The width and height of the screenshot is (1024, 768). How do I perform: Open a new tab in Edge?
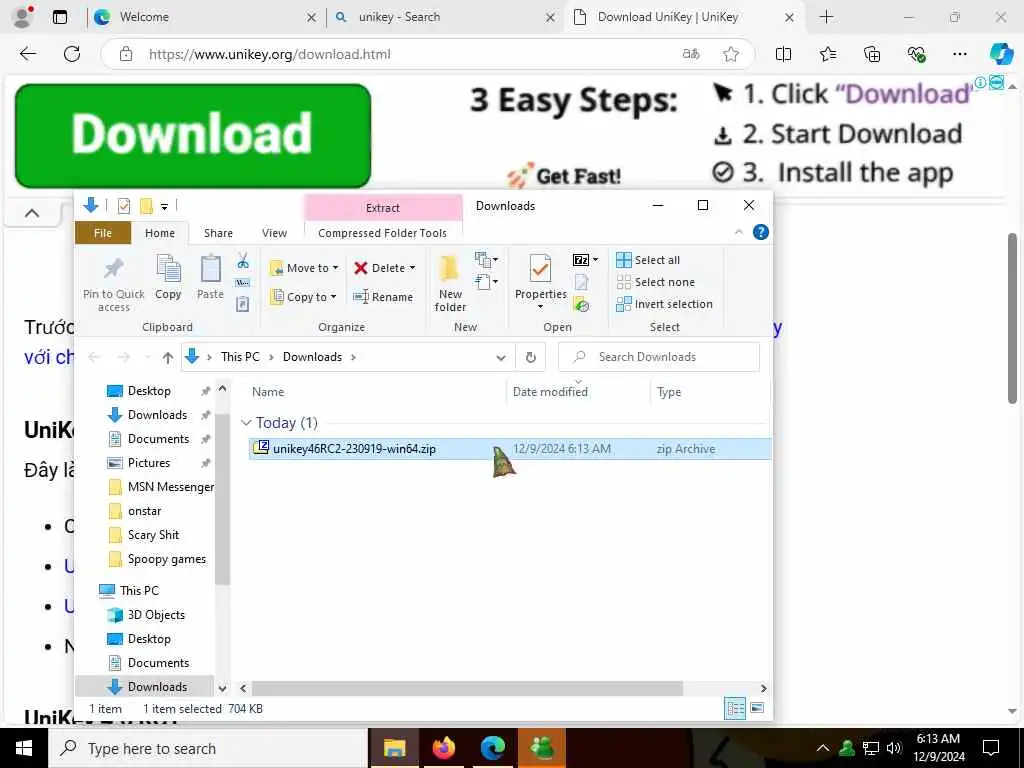click(826, 18)
